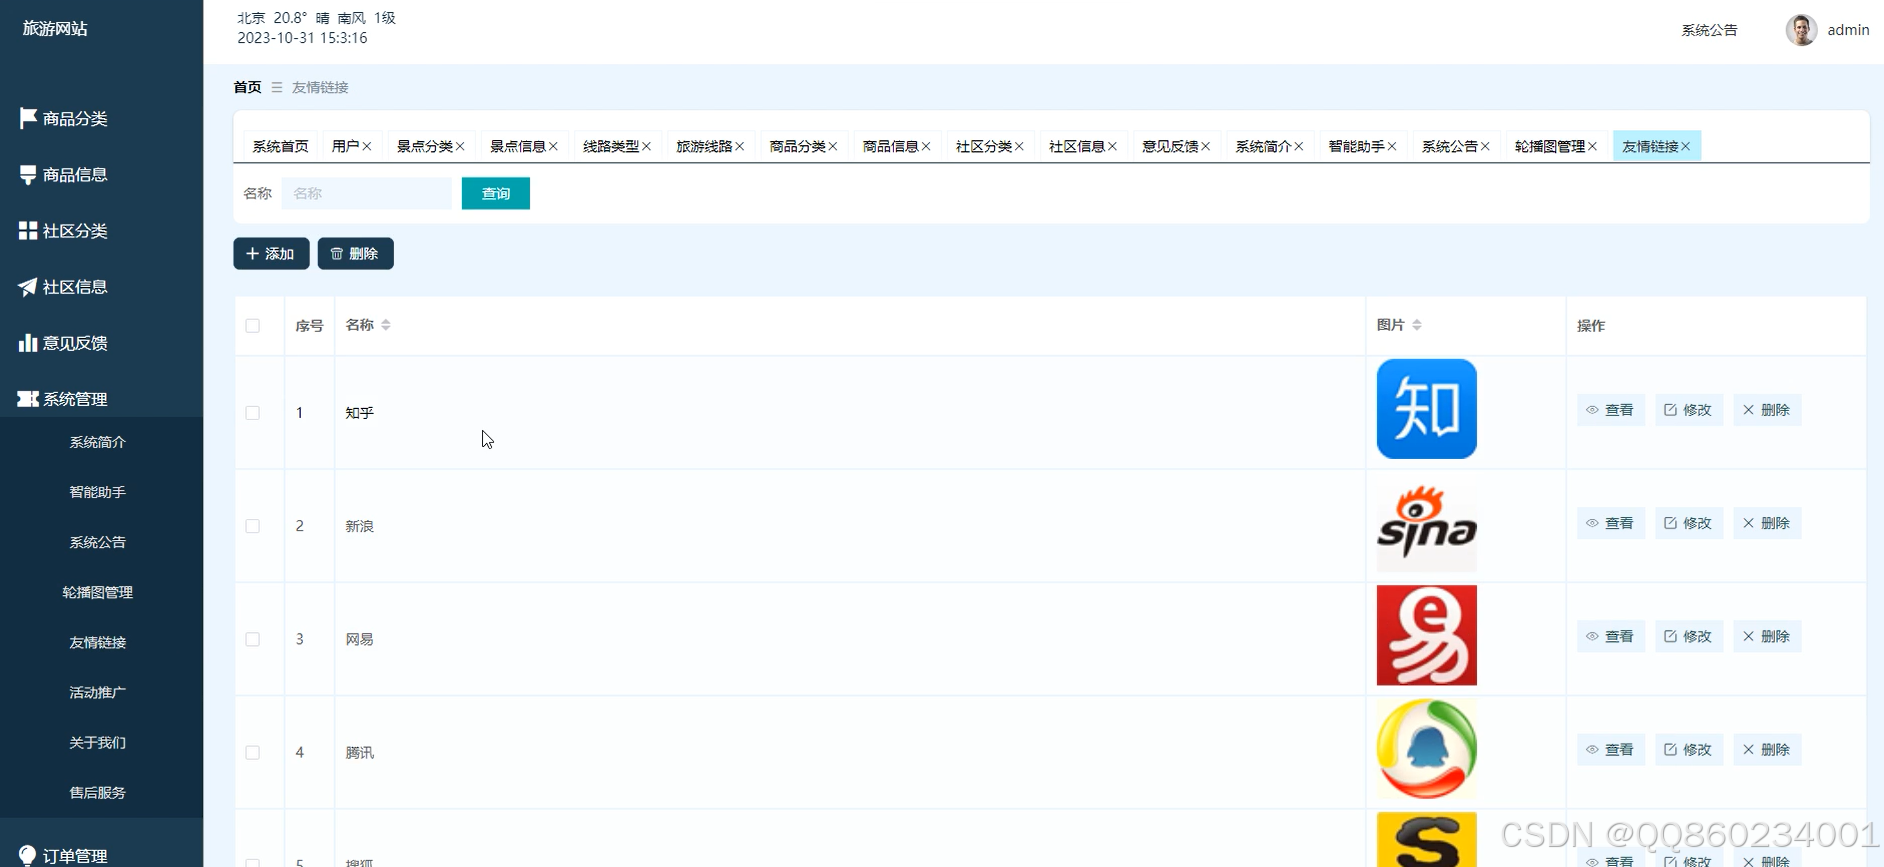Screen dimensions: 1884x867
Task: Click the paper plane icon beside 社区信息
Action: point(28,287)
